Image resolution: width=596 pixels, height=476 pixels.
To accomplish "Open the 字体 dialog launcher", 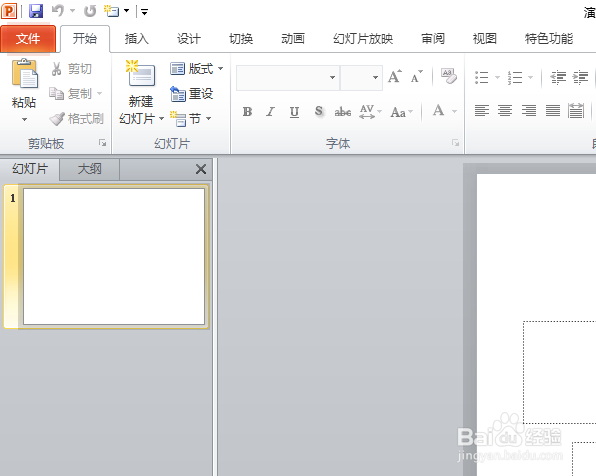I will point(455,143).
